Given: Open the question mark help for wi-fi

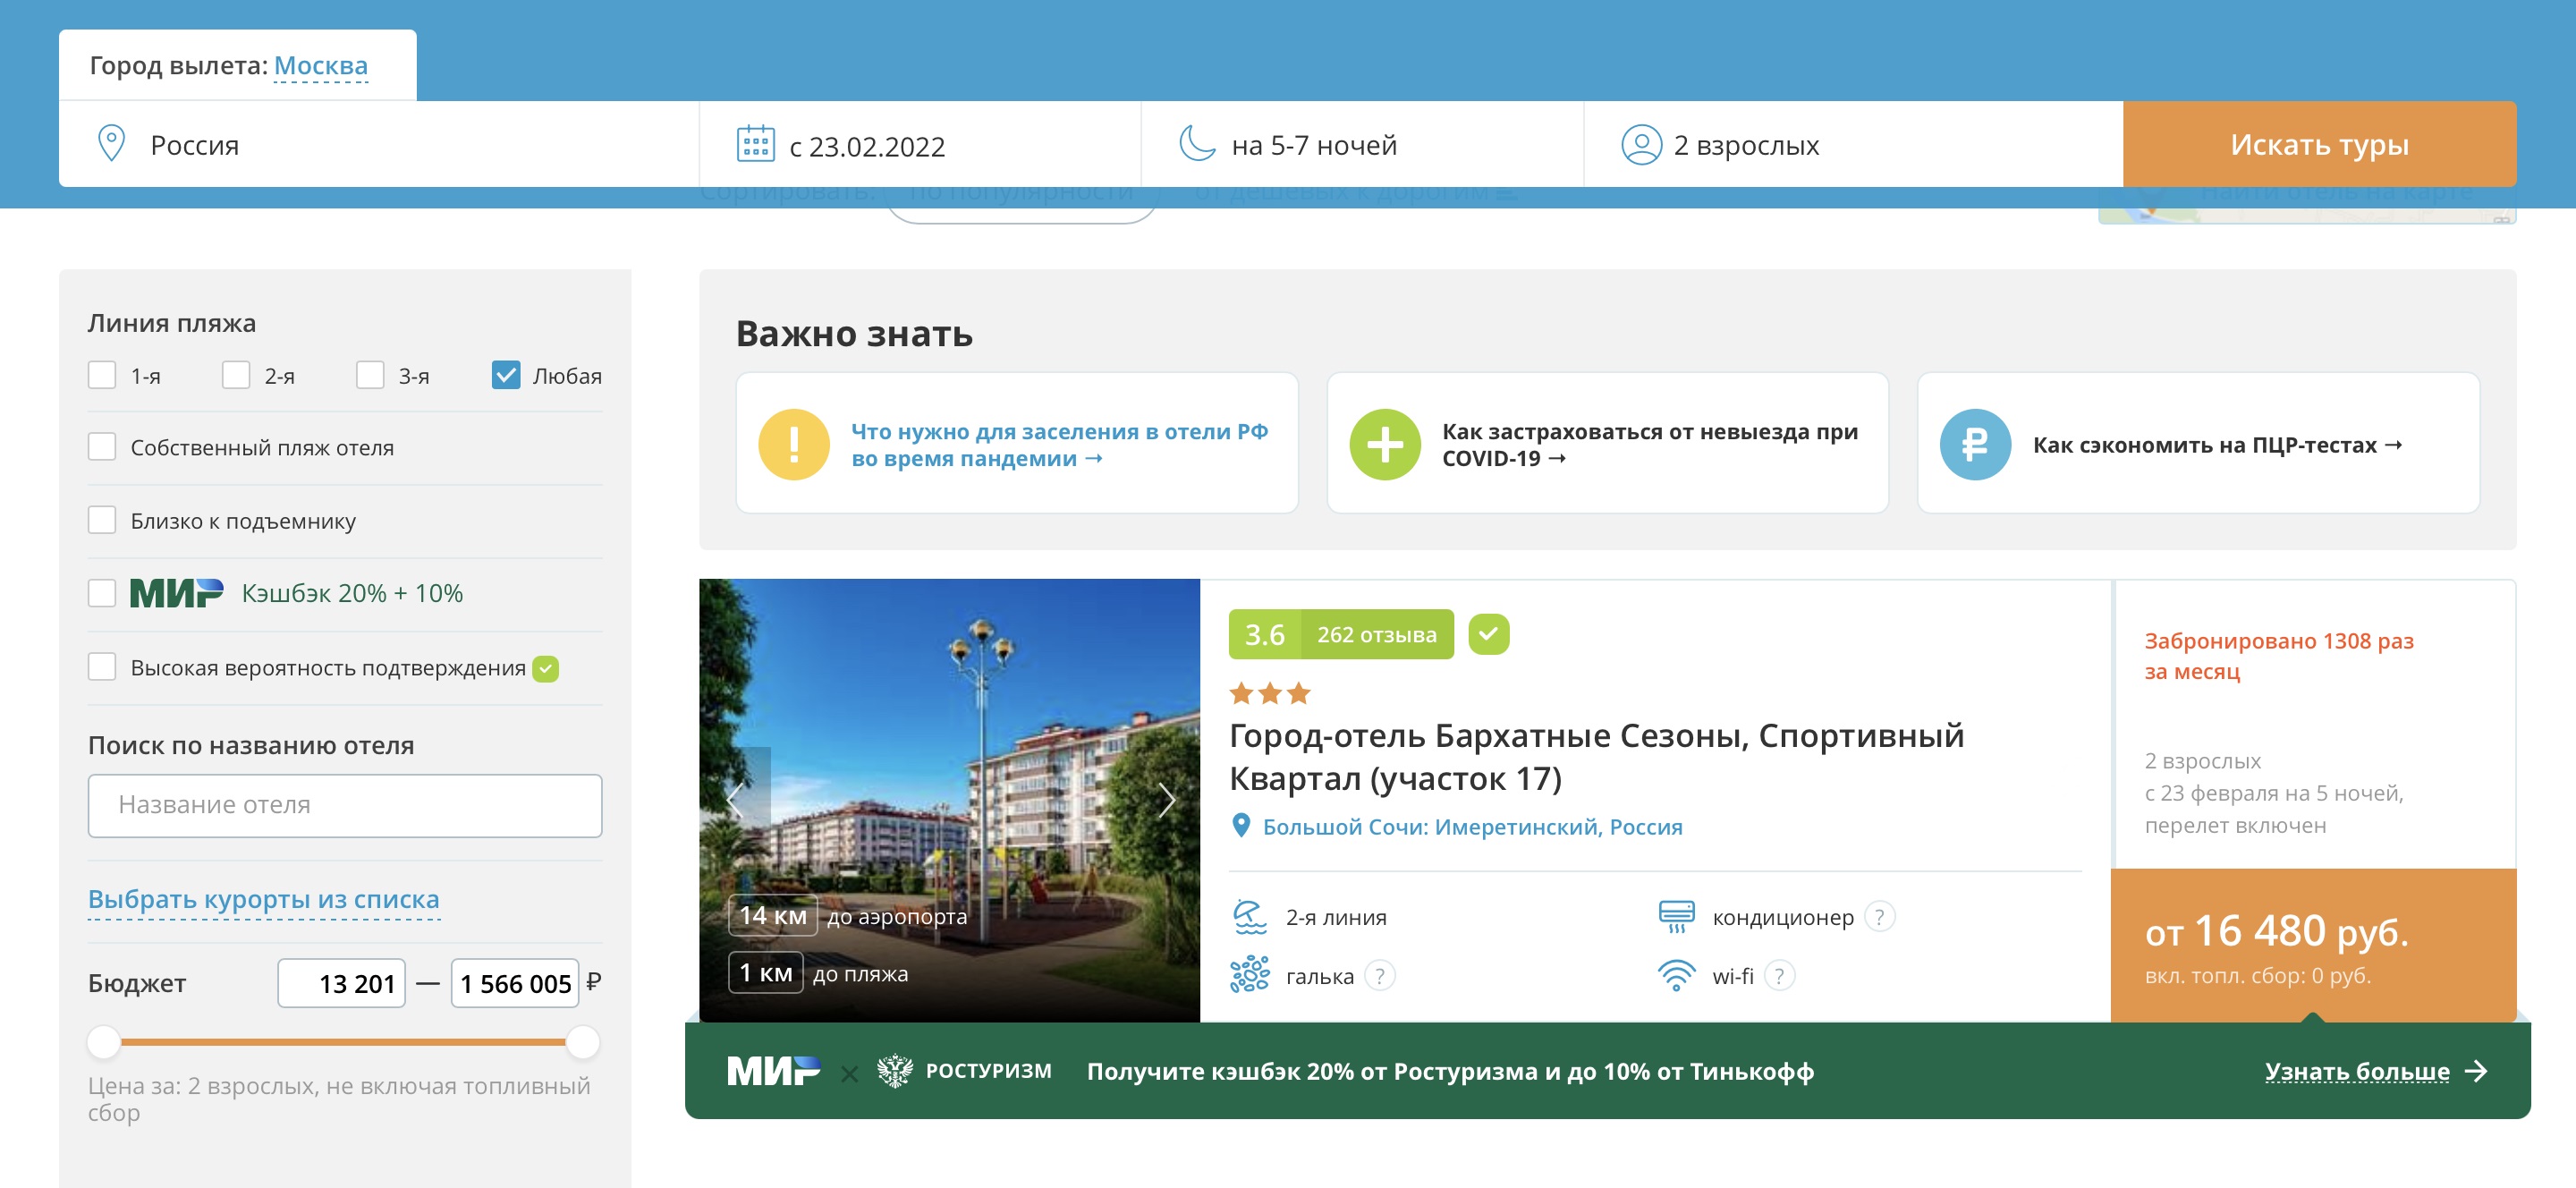Looking at the screenshot, I should tap(1779, 975).
